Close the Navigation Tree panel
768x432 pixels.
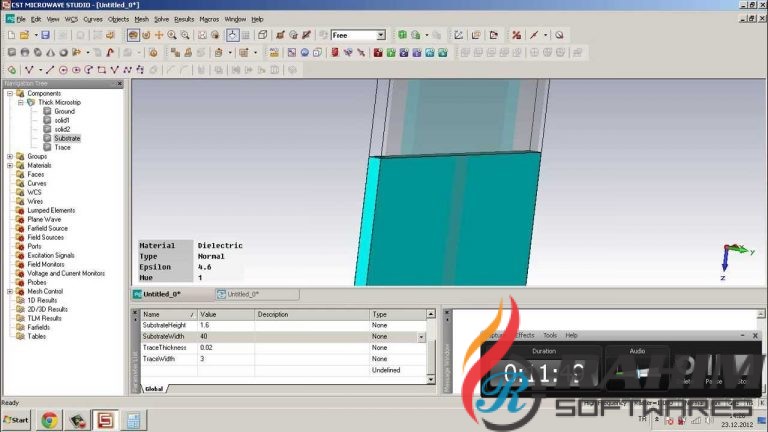(120, 84)
